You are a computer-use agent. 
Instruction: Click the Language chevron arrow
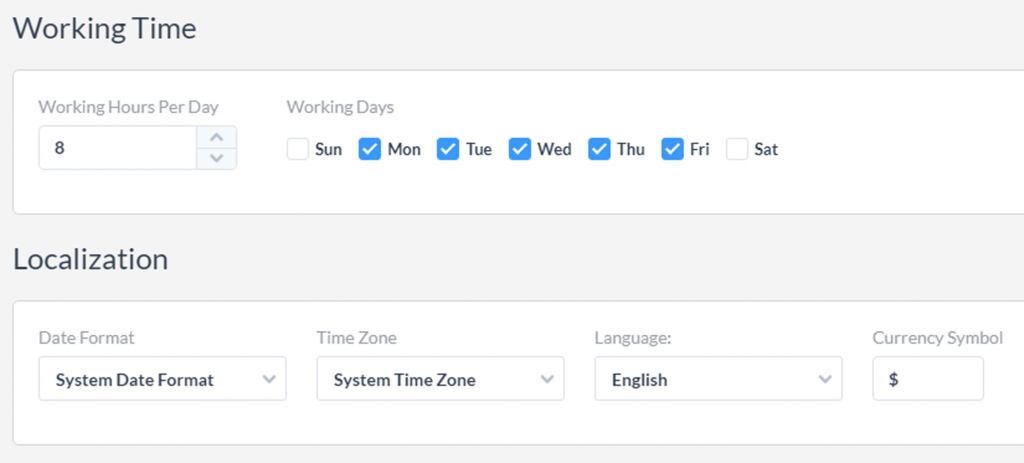(x=824, y=379)
